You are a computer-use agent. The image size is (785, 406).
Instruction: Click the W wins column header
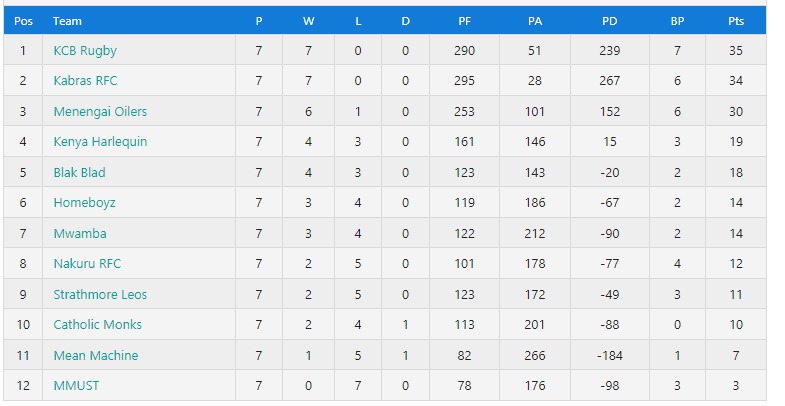[308, 21]
